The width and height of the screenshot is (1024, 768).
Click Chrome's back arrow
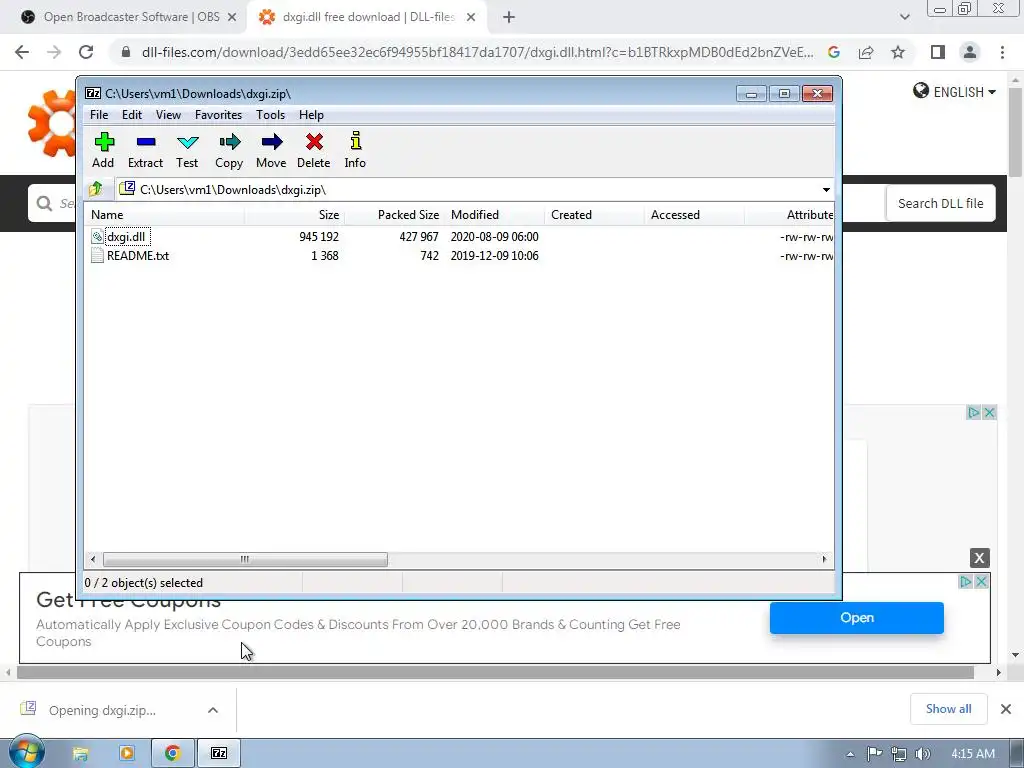22,52
